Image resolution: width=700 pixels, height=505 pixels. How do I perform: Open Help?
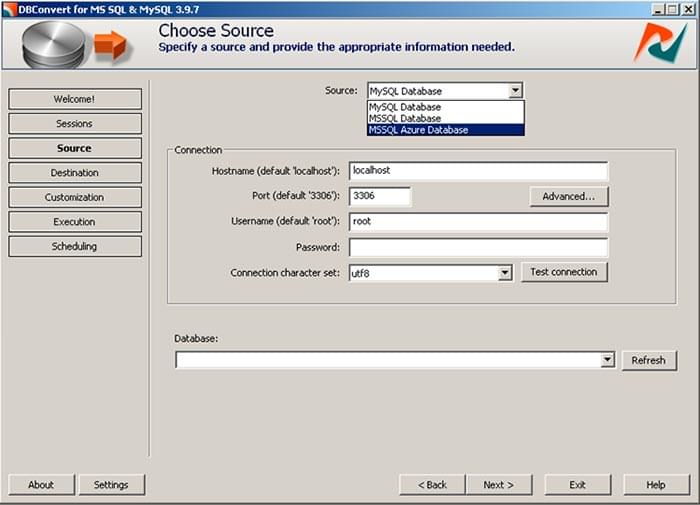[x=656, y=485]
